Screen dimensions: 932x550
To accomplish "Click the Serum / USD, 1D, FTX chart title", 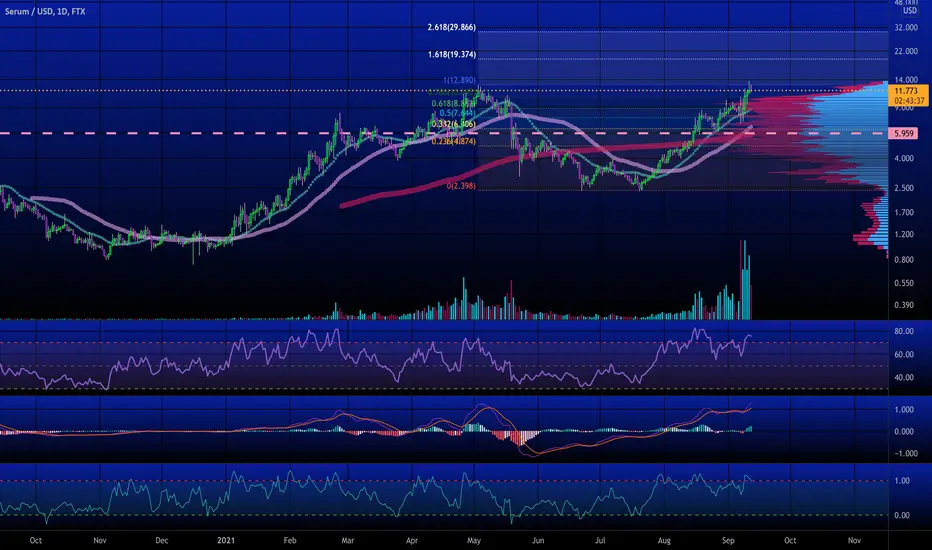I will [45, 11].
